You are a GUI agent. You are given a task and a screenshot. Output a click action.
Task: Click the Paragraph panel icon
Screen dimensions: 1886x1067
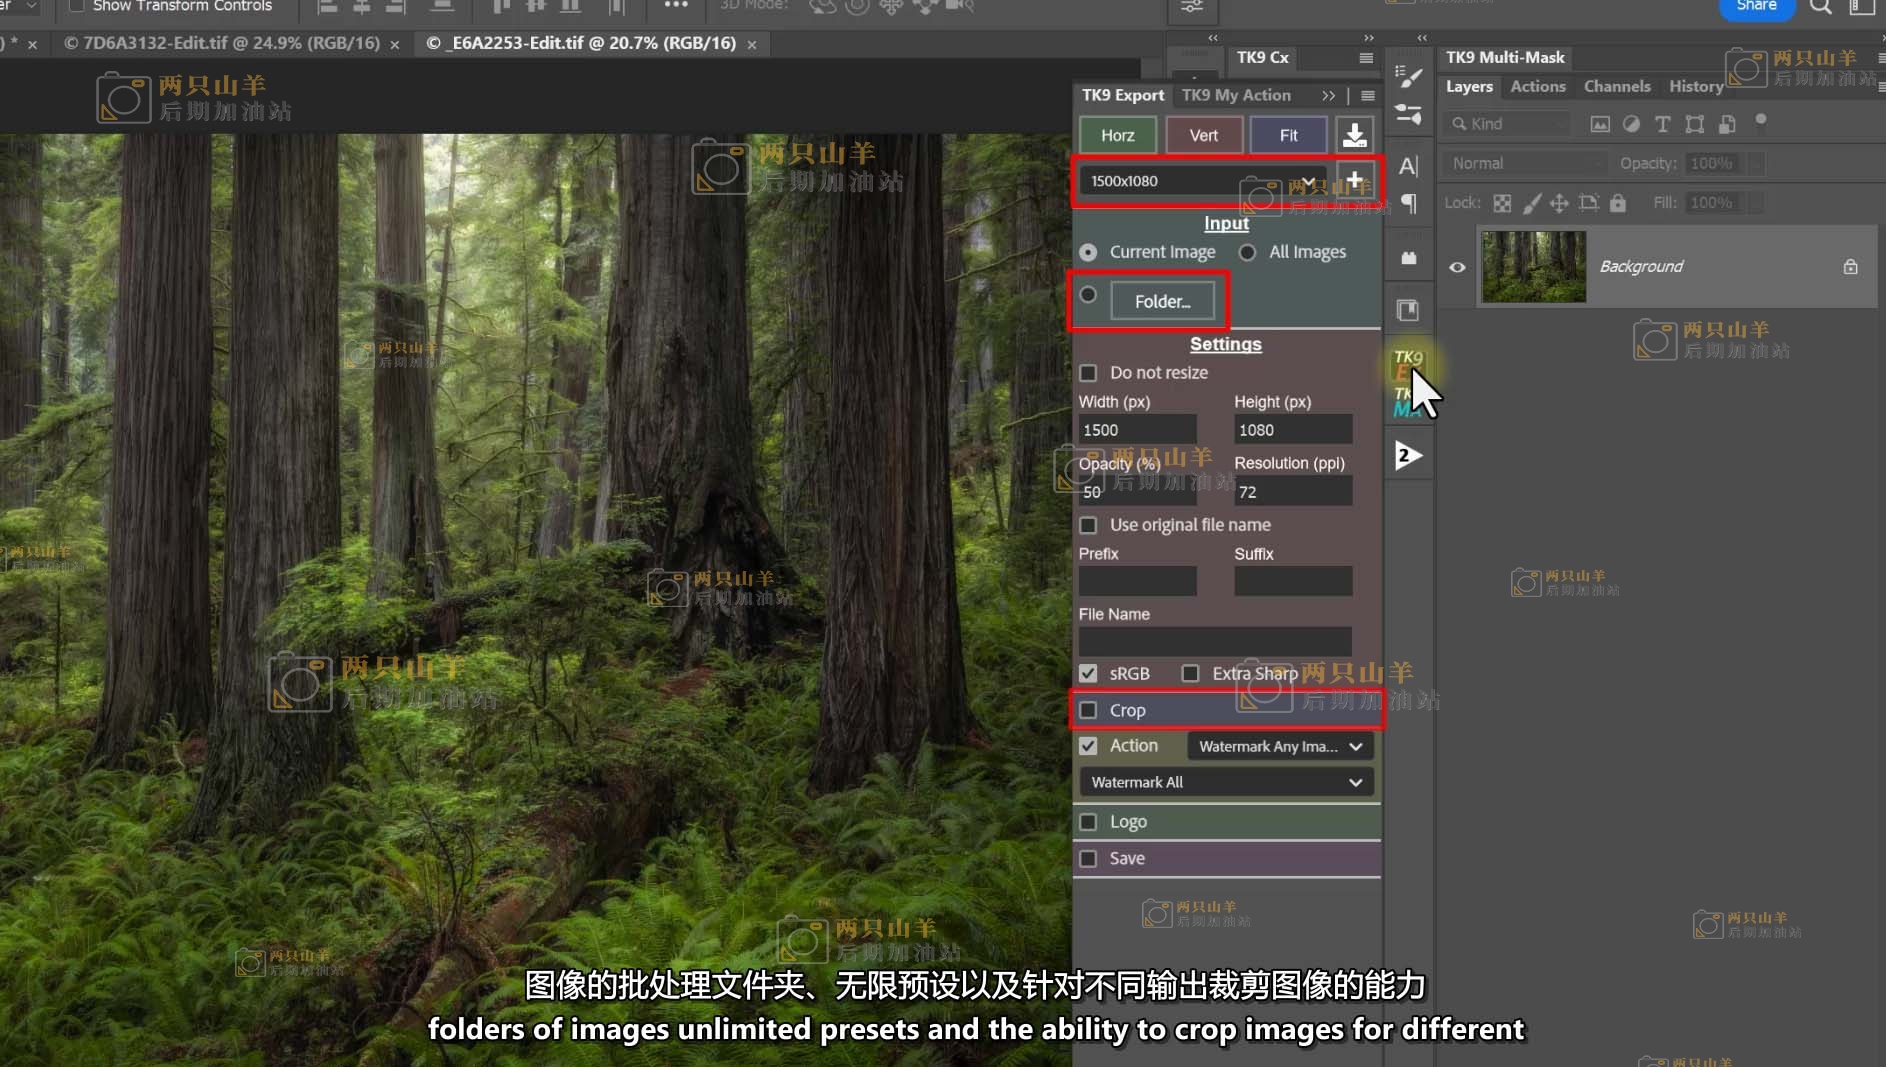coord(1409,204)
